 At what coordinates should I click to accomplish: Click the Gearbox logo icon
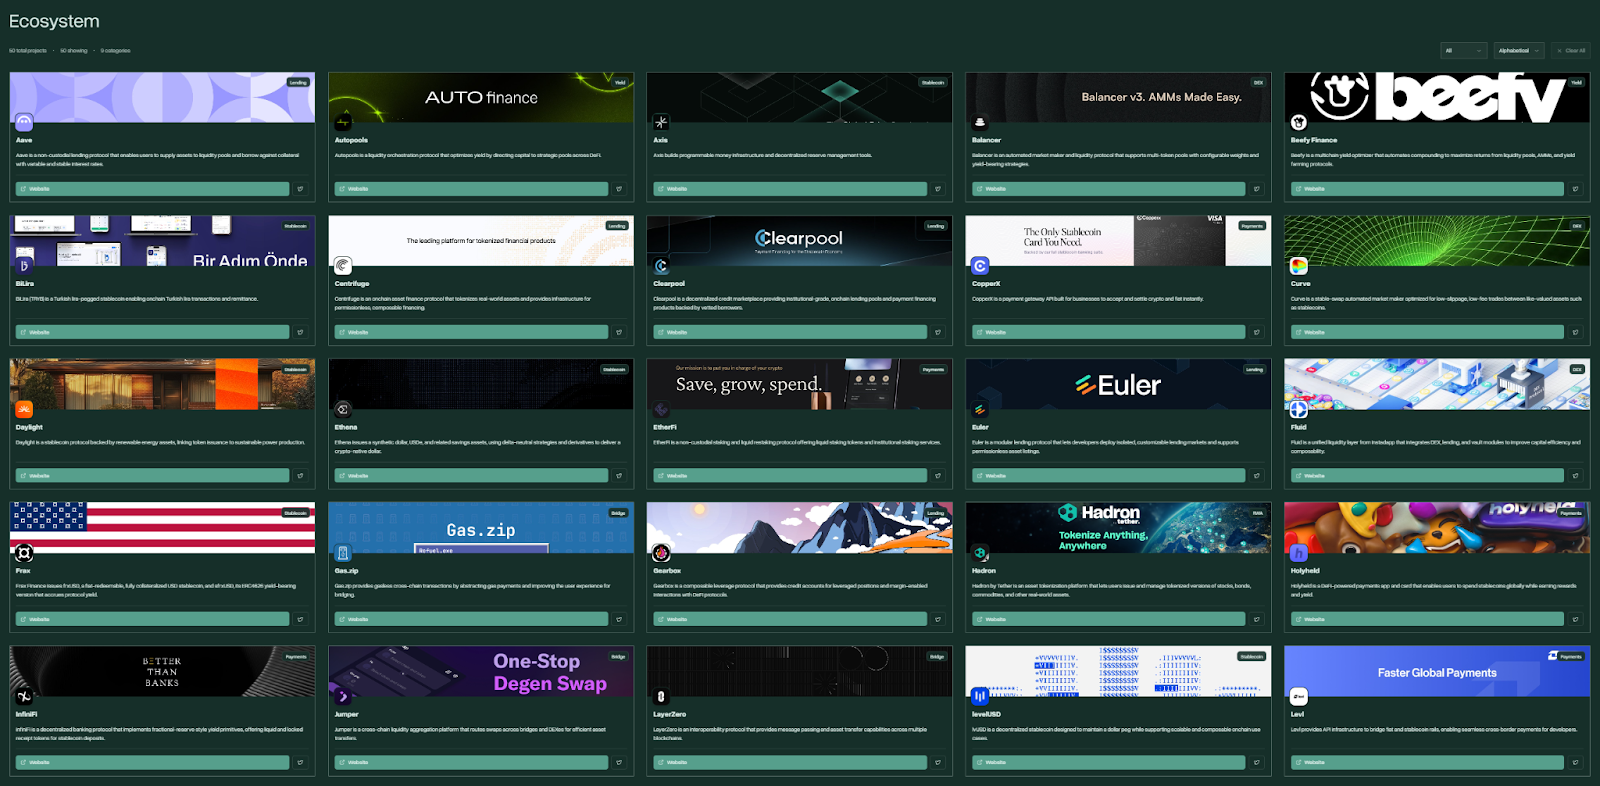(661, 553)
